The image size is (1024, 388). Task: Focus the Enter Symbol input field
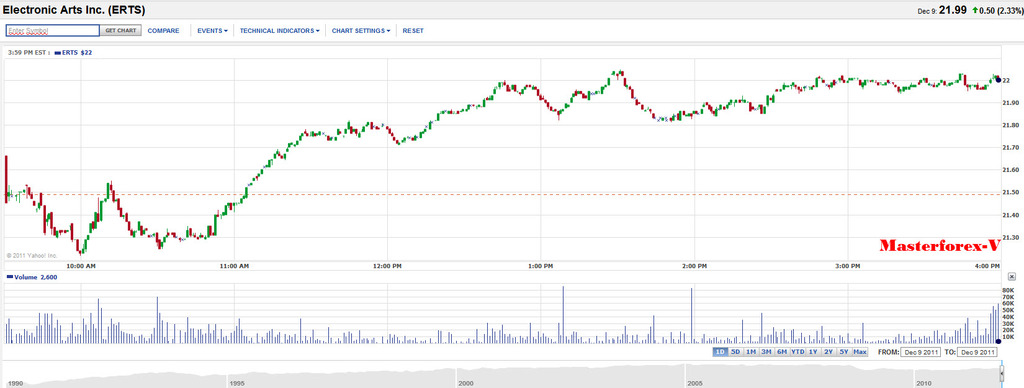[53, 31]
